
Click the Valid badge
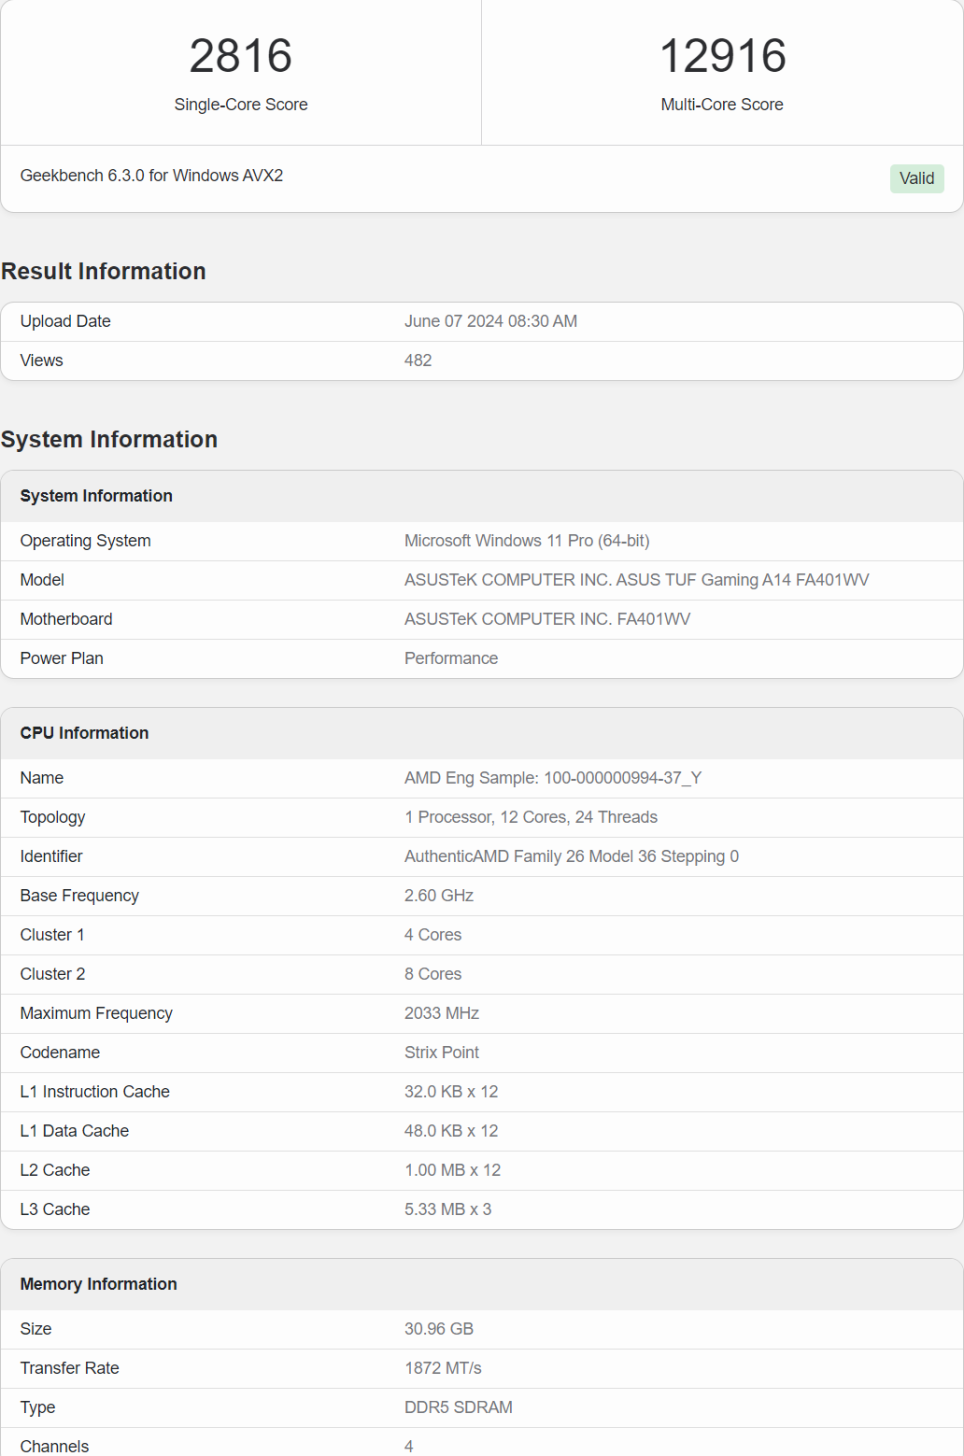[916, 178]
